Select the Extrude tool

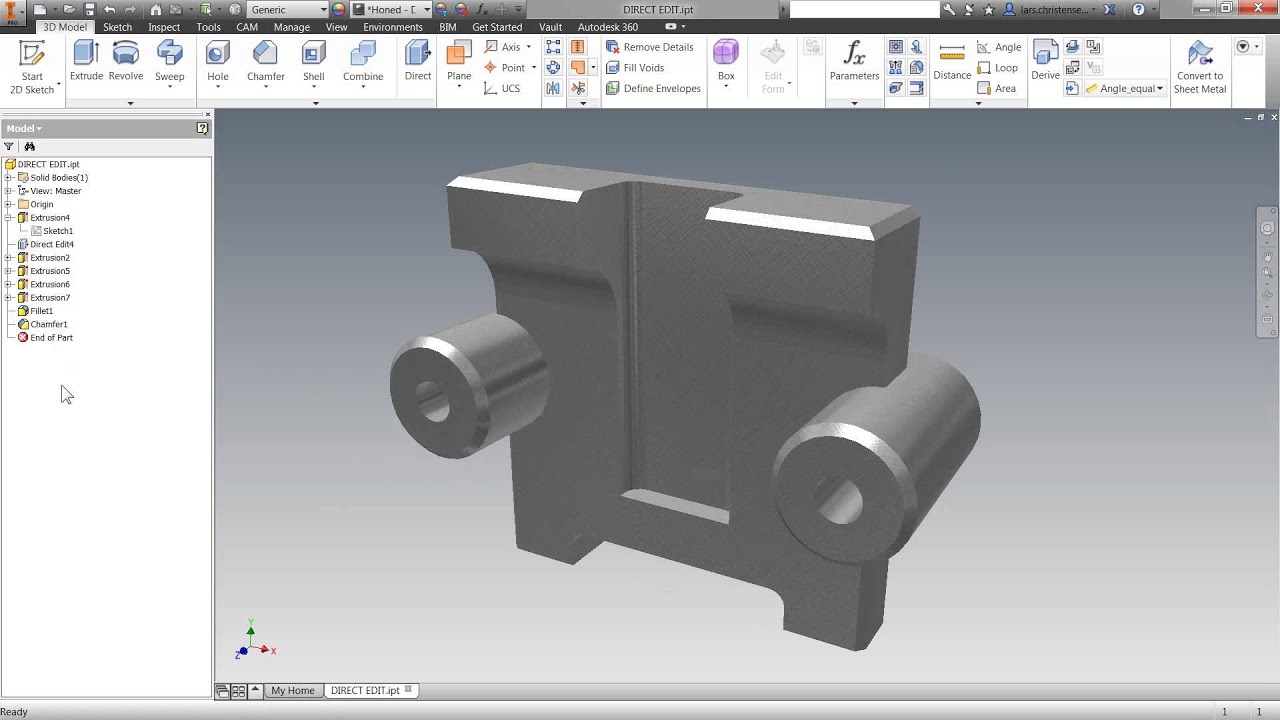86,62
